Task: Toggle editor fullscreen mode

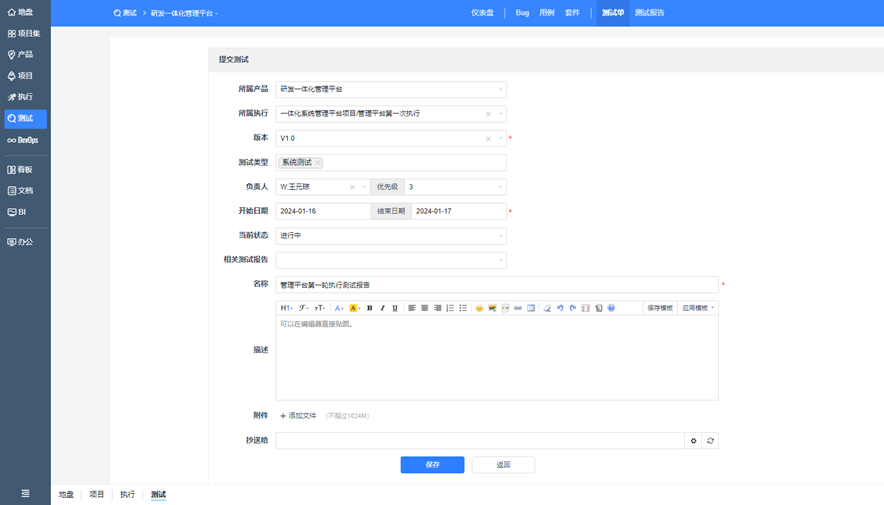Action: point(586,308)
